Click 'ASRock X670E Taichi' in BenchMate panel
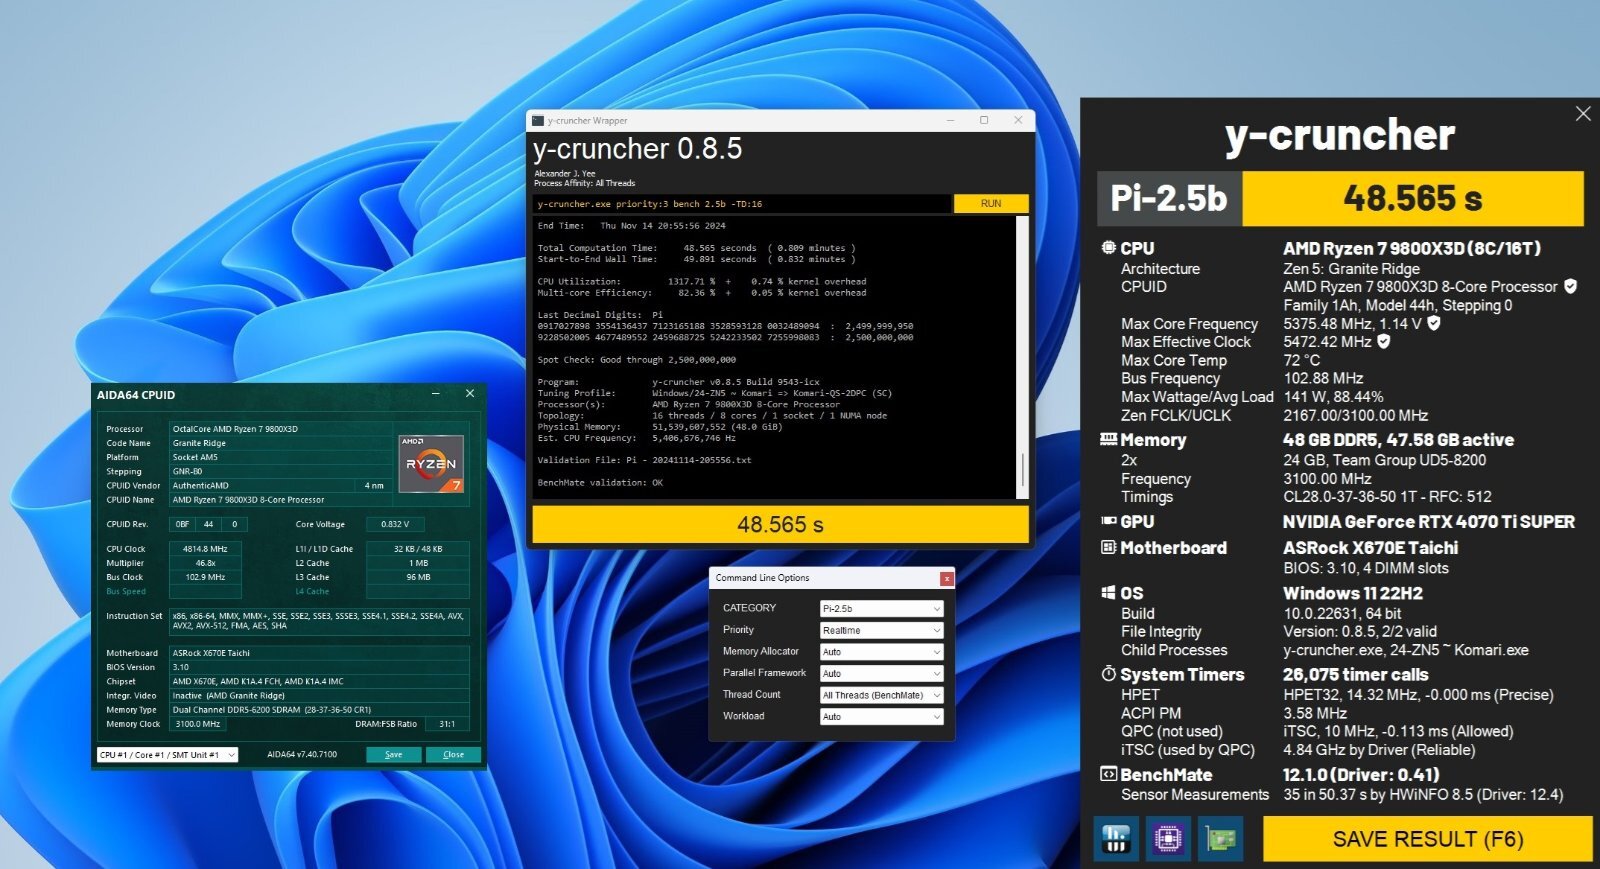 (1370, 548)
